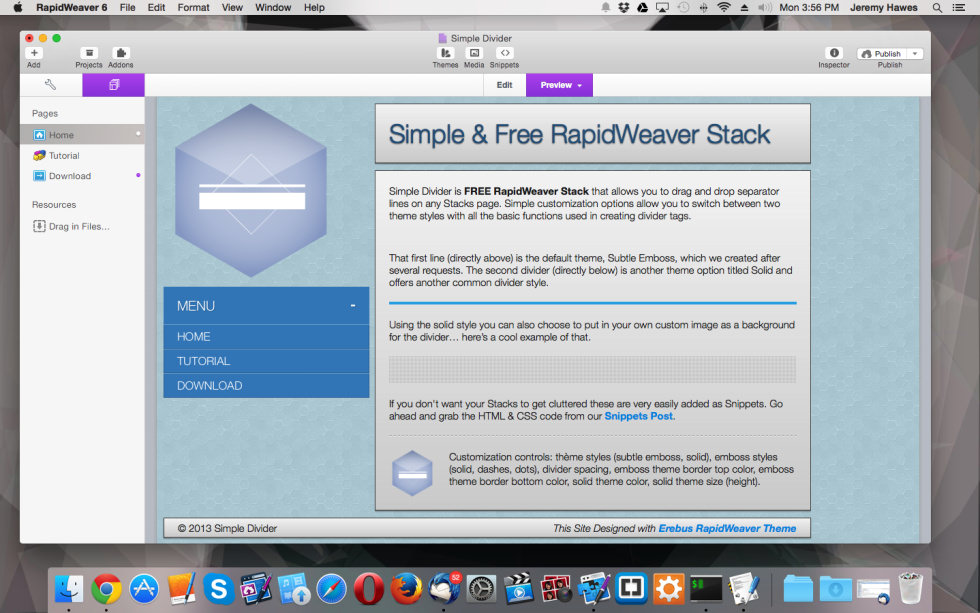Click the AirPlay display icon
This screenshot has width=980, height=613.
[x=662, y=7]
